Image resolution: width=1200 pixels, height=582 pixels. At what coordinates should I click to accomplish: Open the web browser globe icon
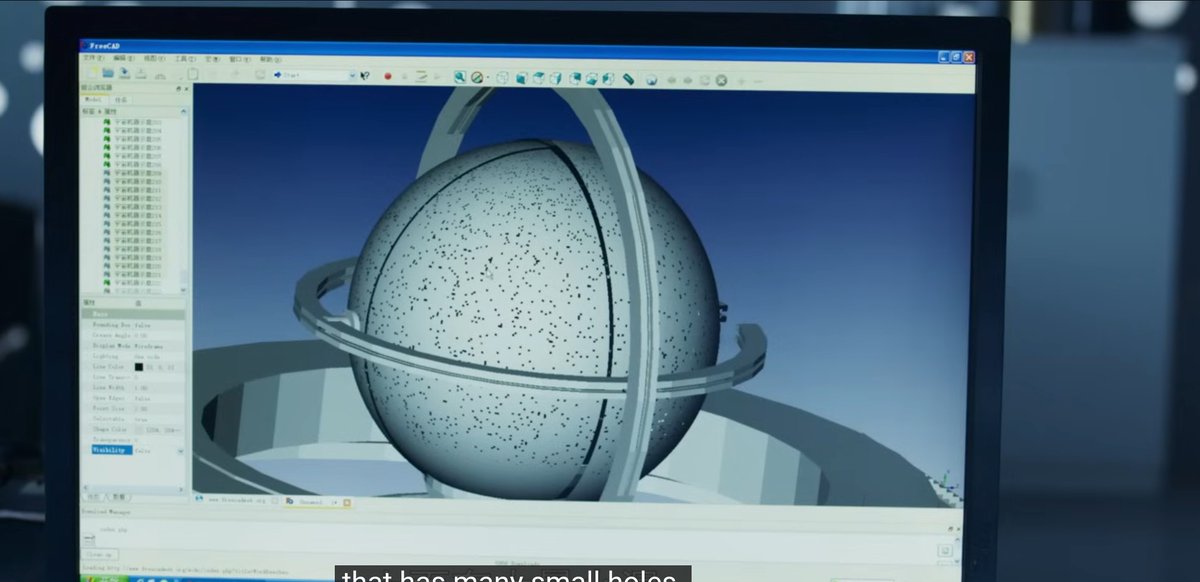651,80
